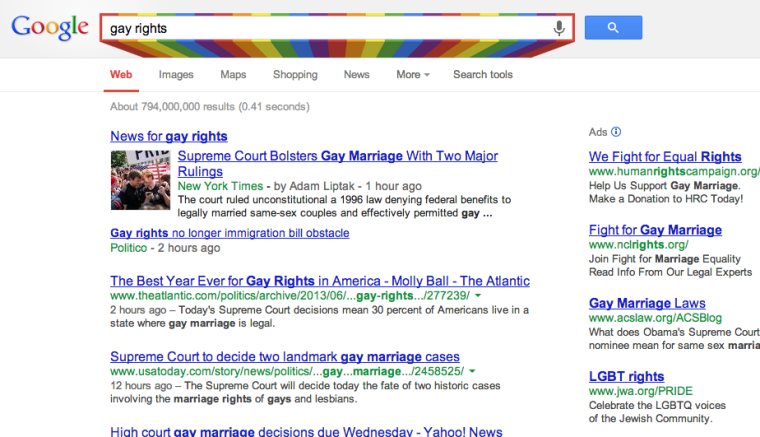Image resolution: width=760 pixels, height=437 pixels.
Task: Open the 'Fight for Gay Marriage' ad
Action: [x=655, y=230]
